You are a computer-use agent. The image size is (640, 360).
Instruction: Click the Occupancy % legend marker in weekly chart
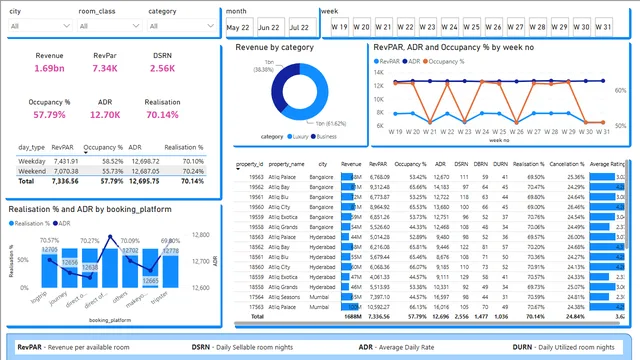pos(425,61)
